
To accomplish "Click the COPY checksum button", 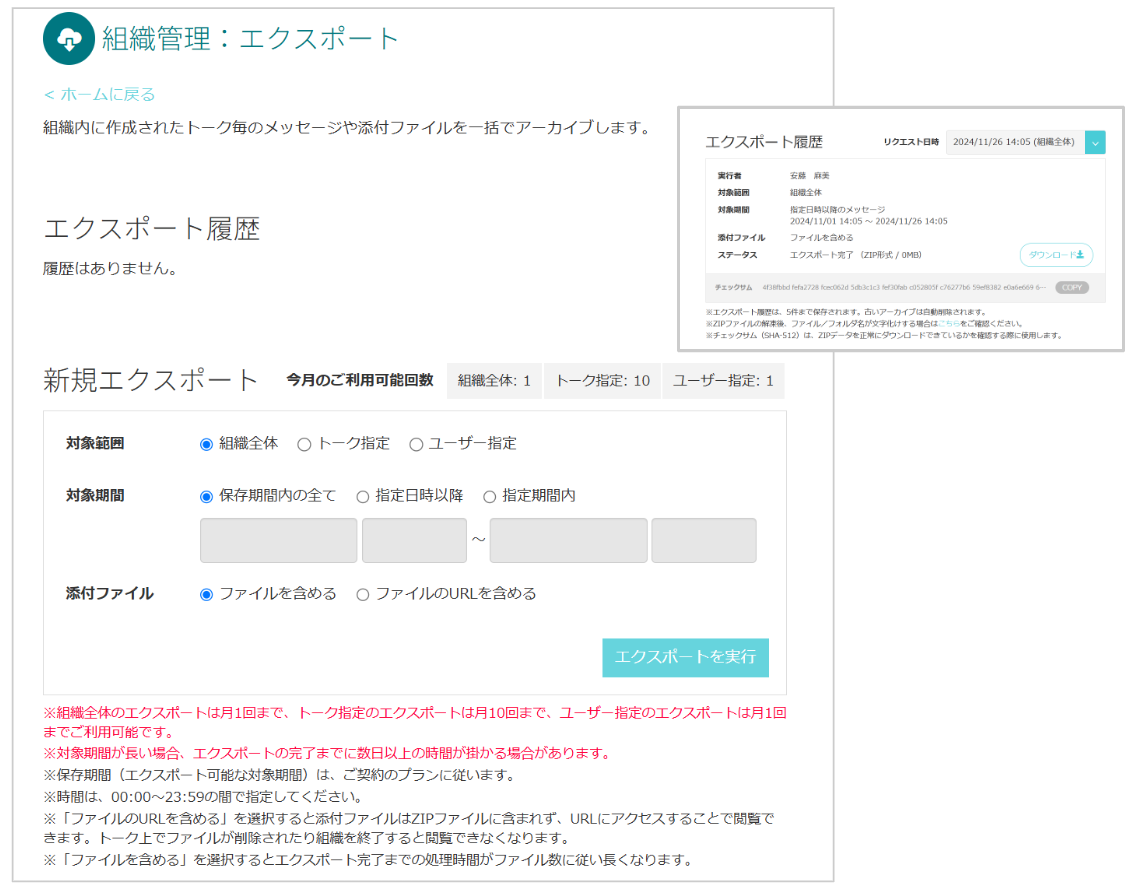I will click(x=1072, y=288).
